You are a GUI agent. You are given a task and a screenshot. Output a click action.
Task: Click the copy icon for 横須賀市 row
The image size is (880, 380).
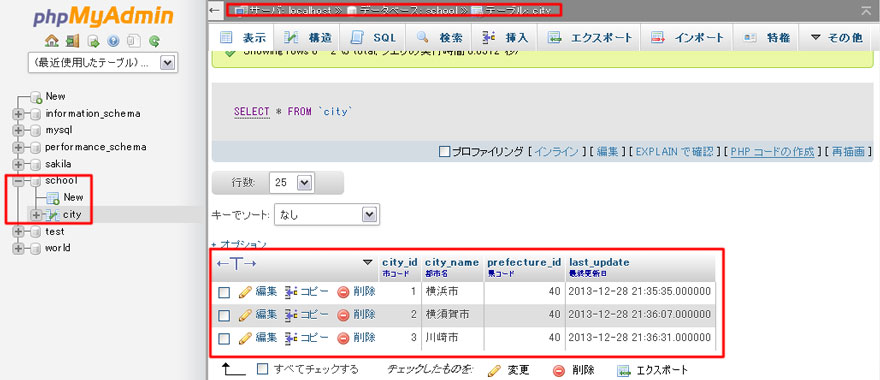291,314
